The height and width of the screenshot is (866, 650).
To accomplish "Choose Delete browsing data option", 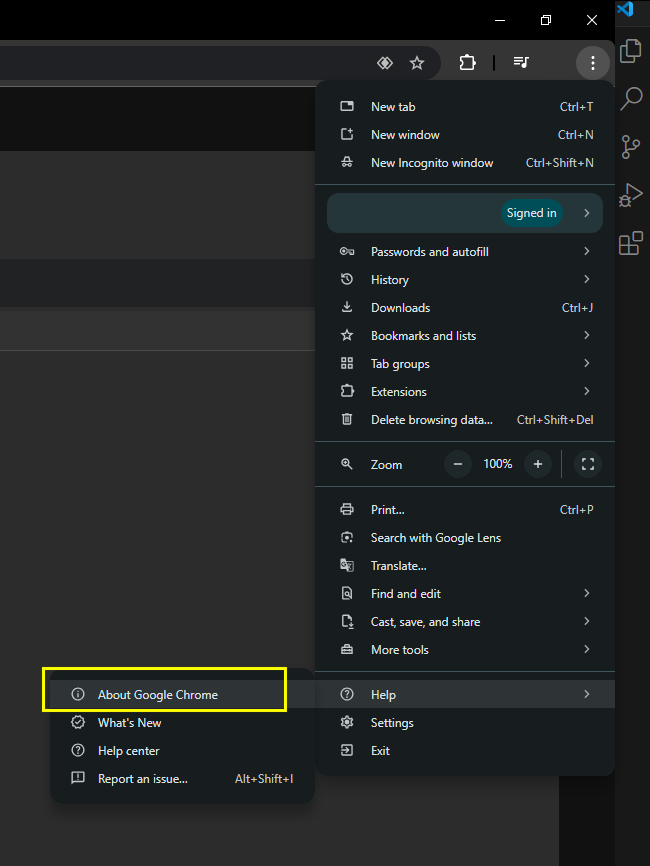I will point(432,420).
